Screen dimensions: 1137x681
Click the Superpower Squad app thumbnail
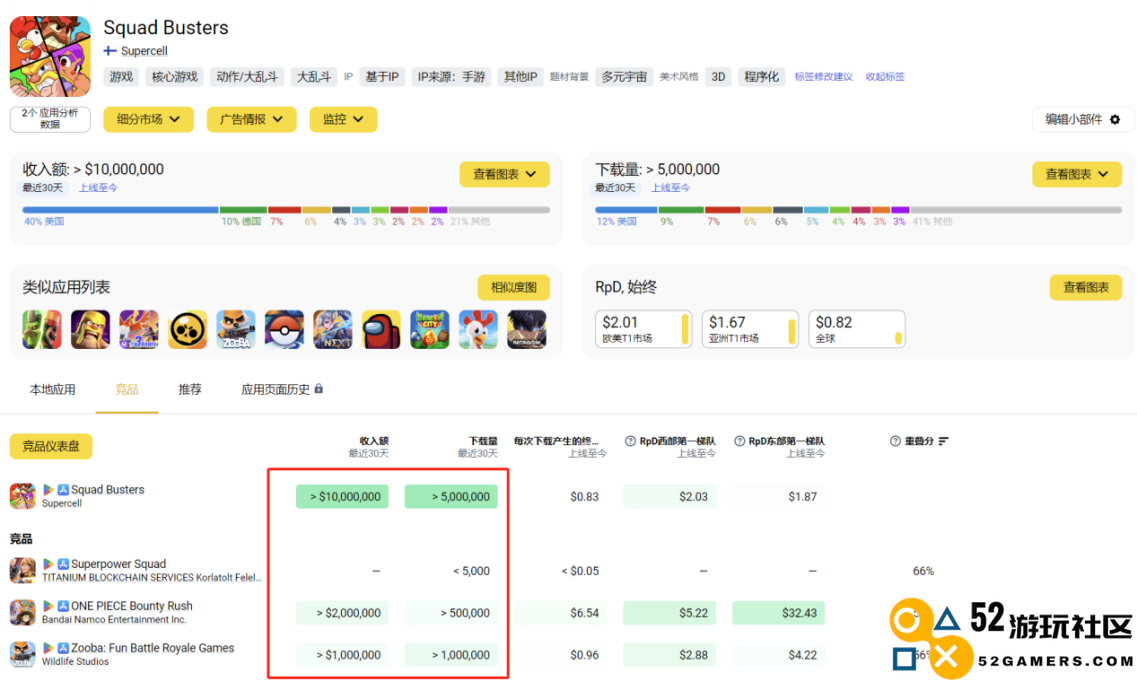coord(22,570)
